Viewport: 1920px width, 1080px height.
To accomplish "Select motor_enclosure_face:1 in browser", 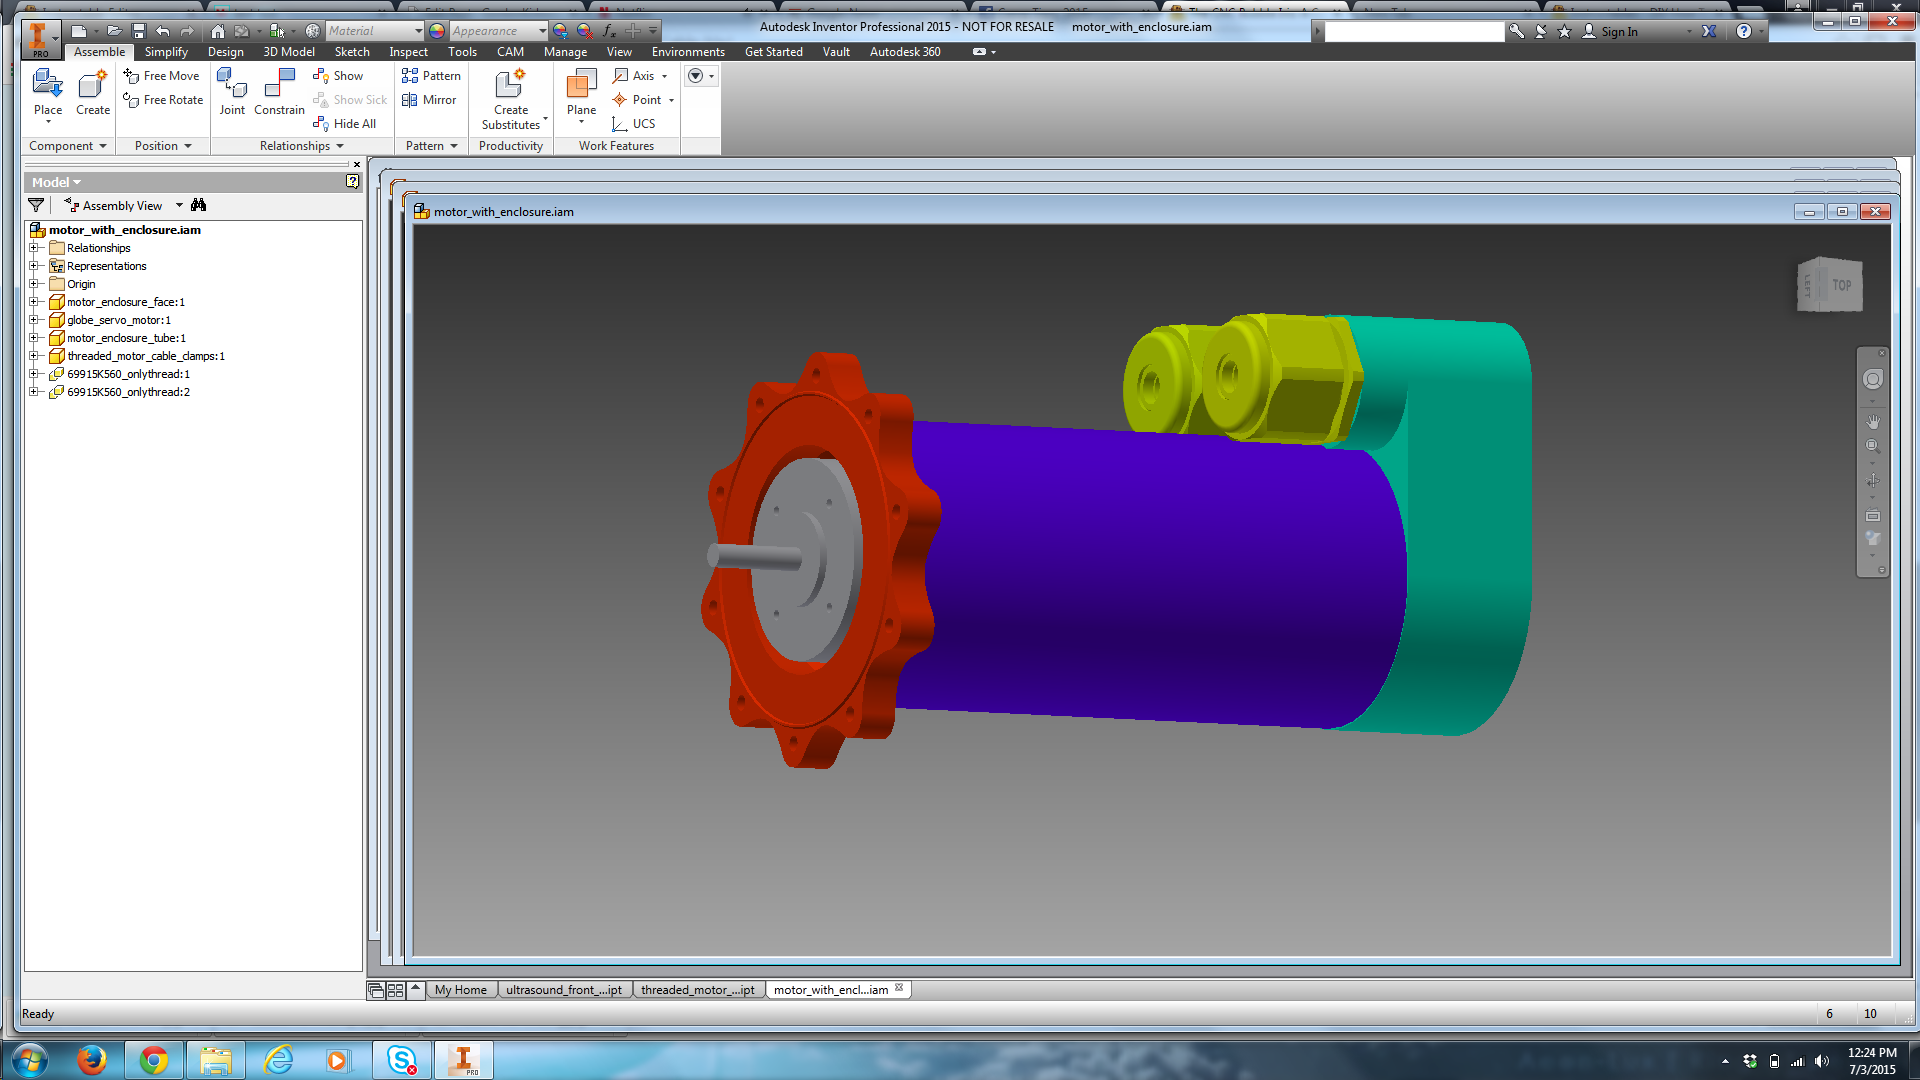I will click(126, 302).
